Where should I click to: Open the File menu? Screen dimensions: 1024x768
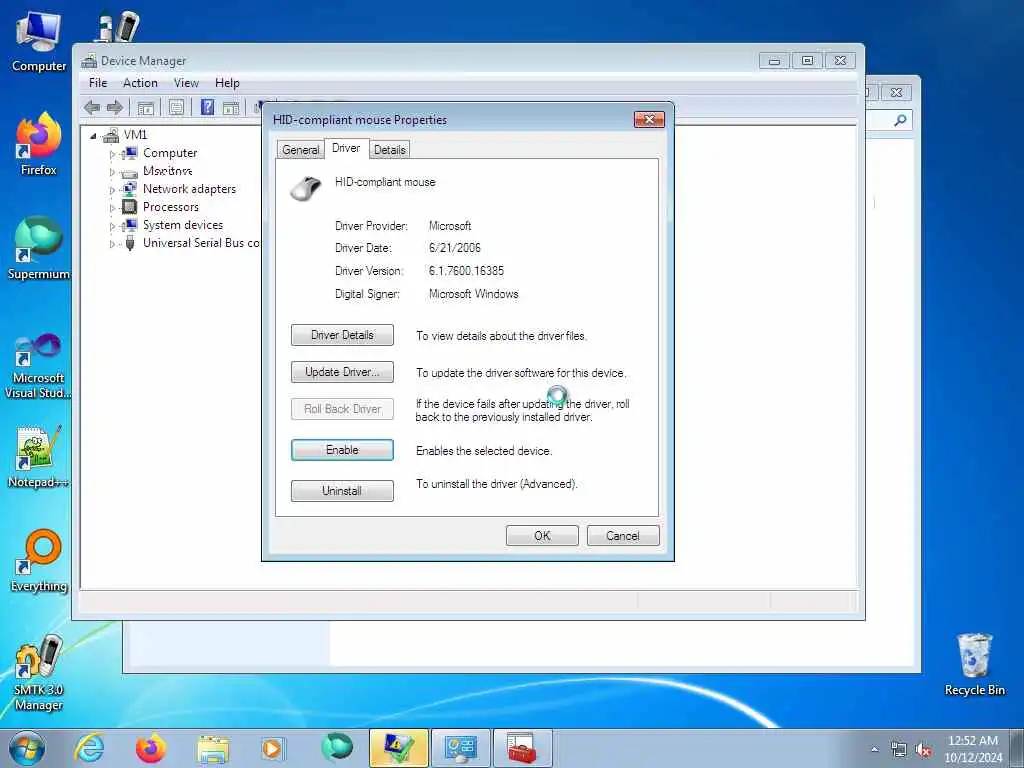98,83
